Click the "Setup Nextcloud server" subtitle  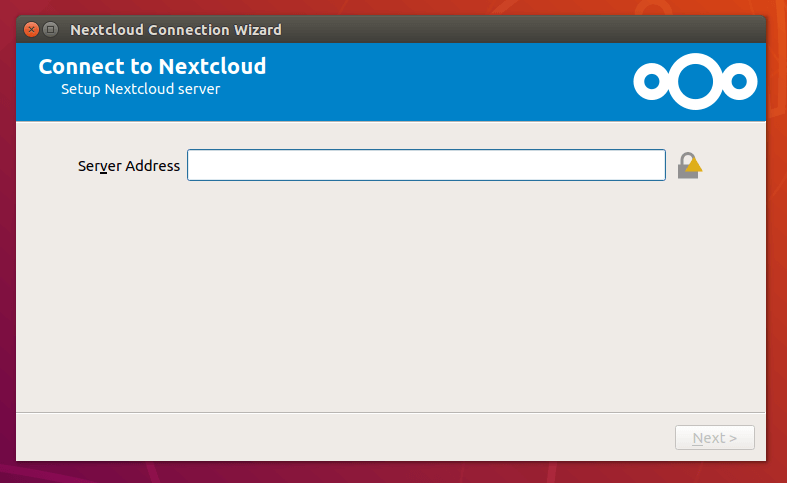(x=140, y=89)
